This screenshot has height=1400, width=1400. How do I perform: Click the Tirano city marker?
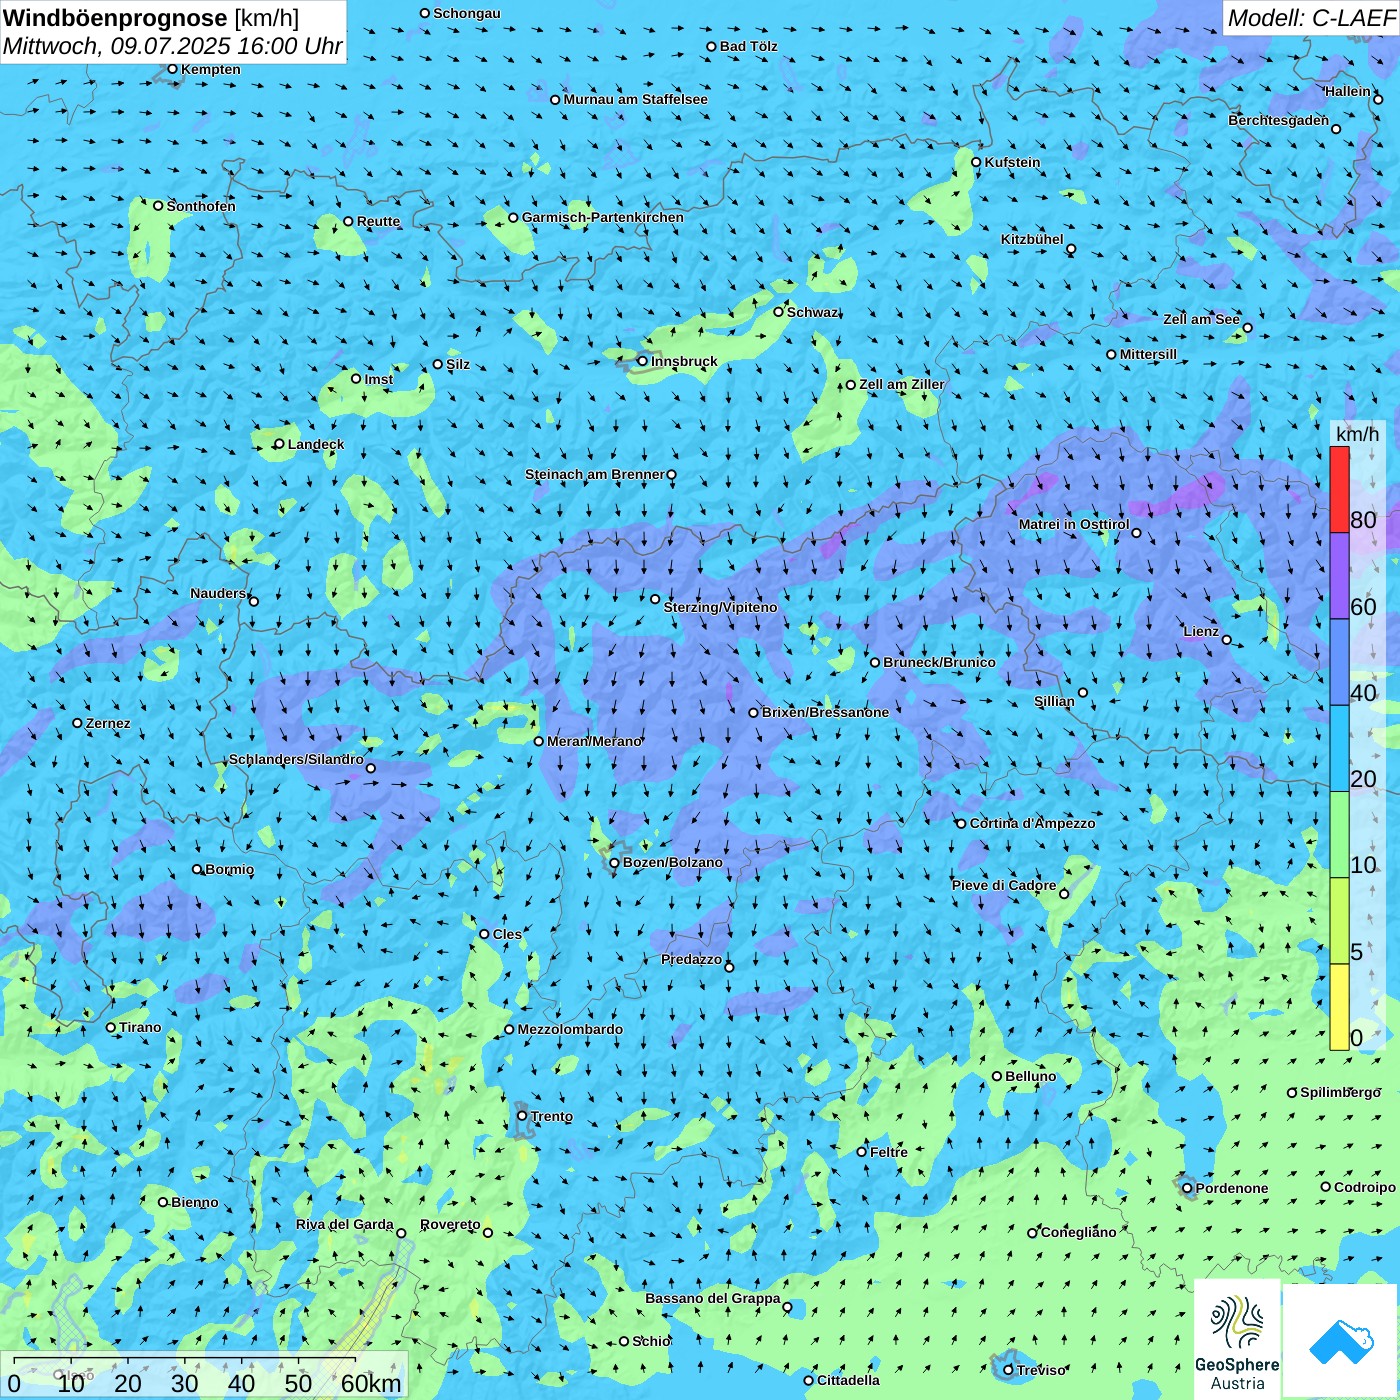[x=111, y=1027]
